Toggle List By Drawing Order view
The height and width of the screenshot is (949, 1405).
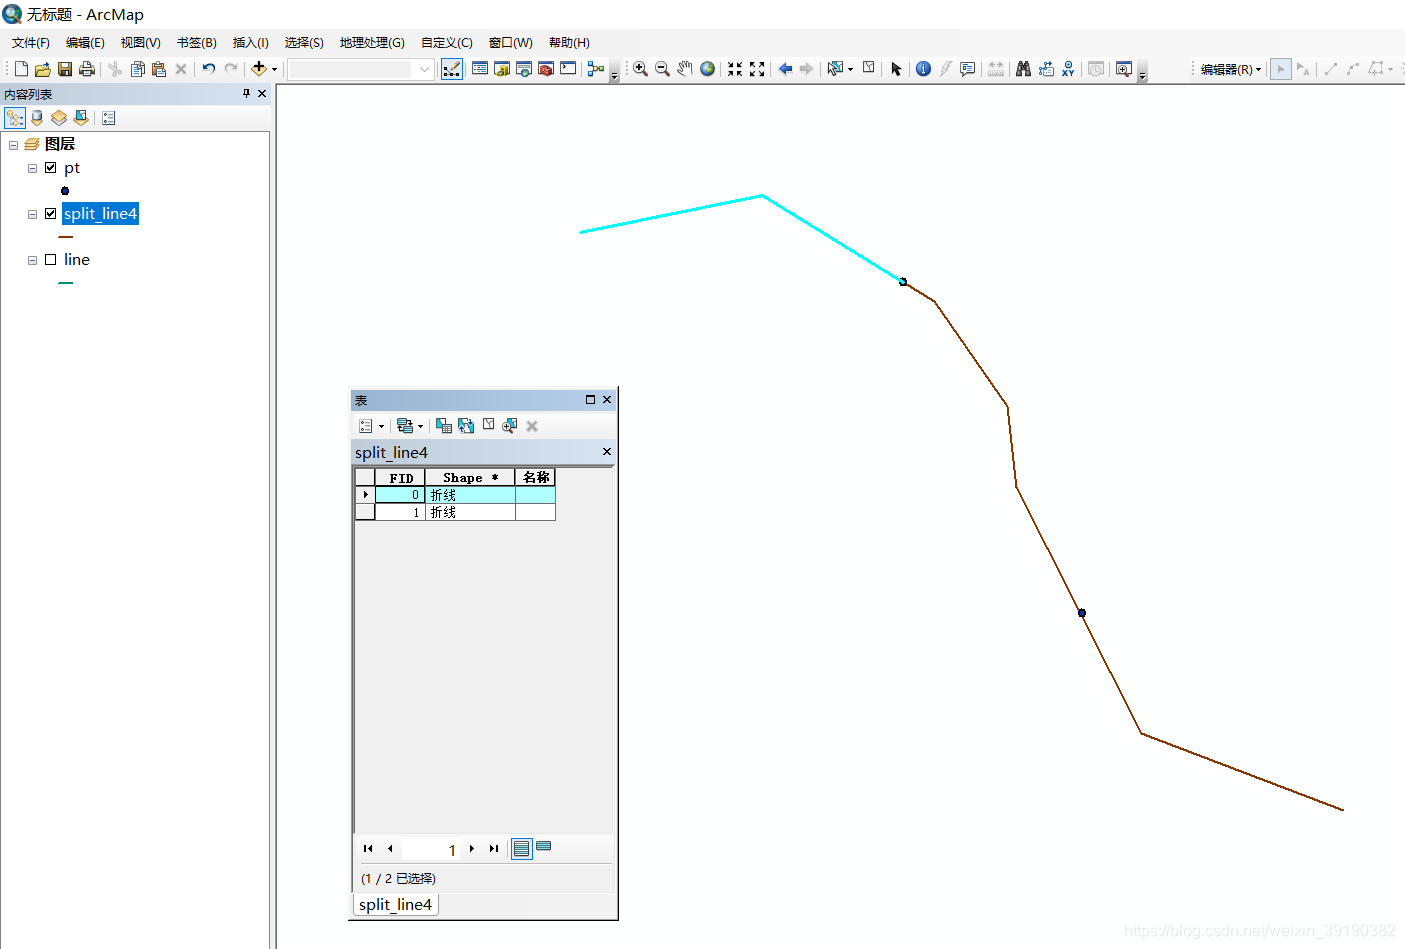pyautogui.click(x=15, y=118)
